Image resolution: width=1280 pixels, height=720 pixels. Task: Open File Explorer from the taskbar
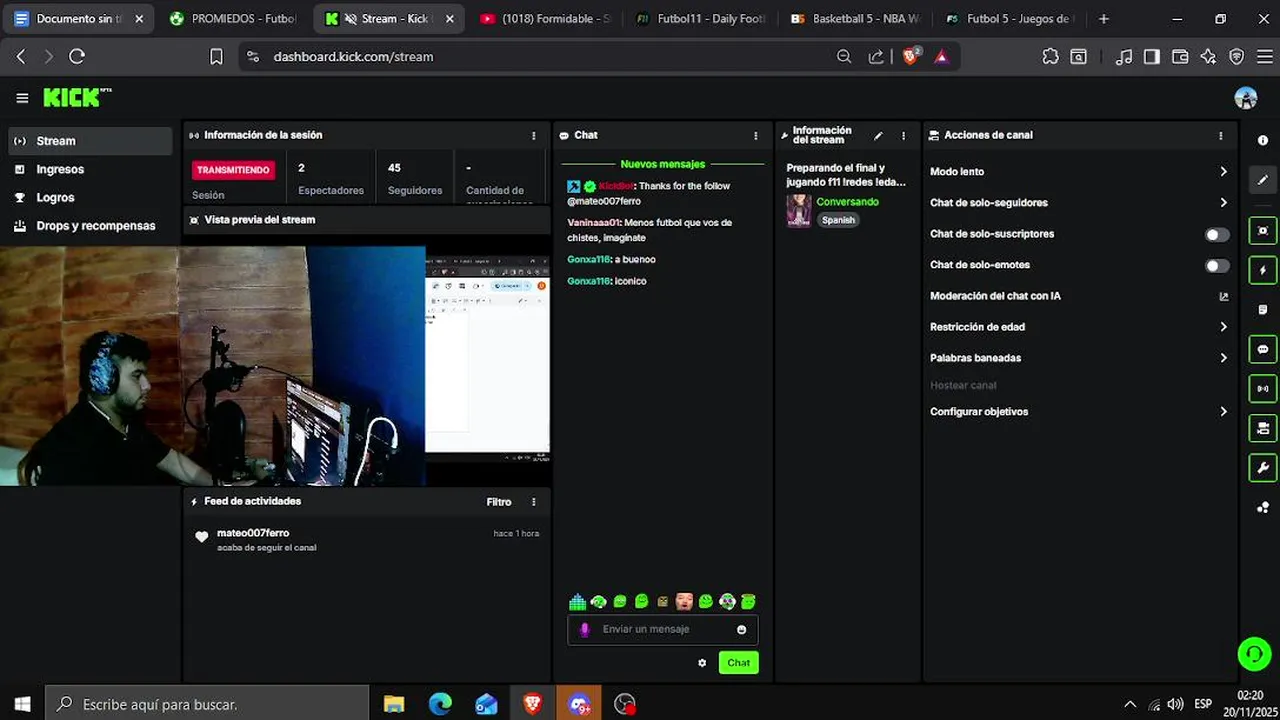[x=393, y=704]
